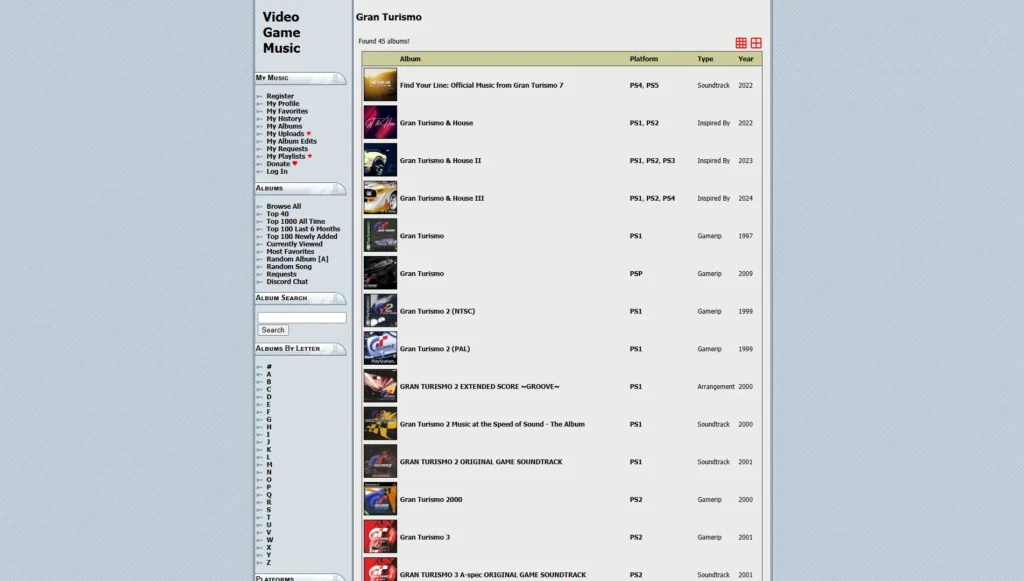
Task: Open Extended Score Groove cover thumbnail
Action: click(380, 386)
